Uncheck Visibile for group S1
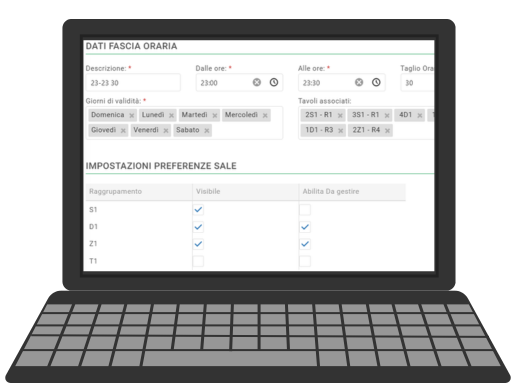The image size is (516, 383). [x=198, y=210]
